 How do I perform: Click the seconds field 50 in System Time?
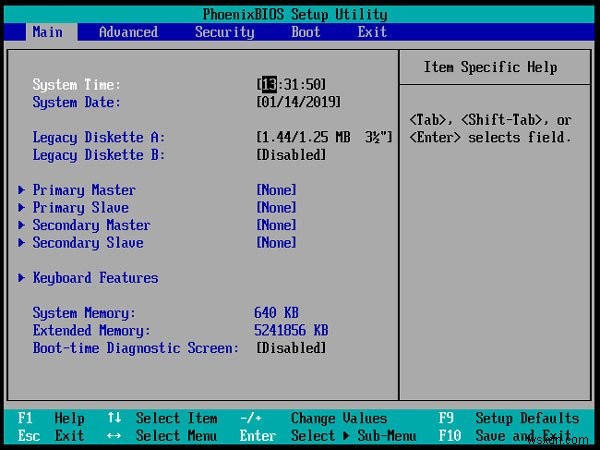(x=313, y=85)
